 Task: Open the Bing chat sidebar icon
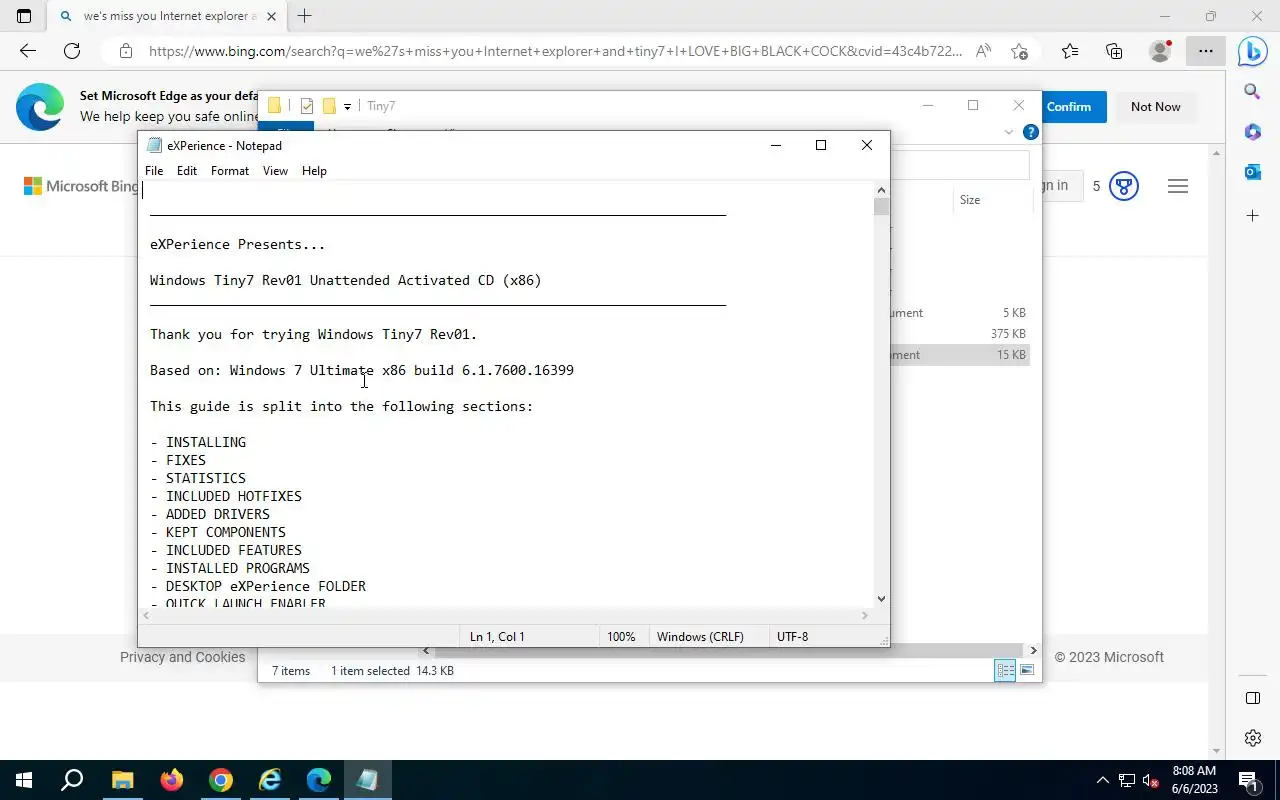[1252, 51]
